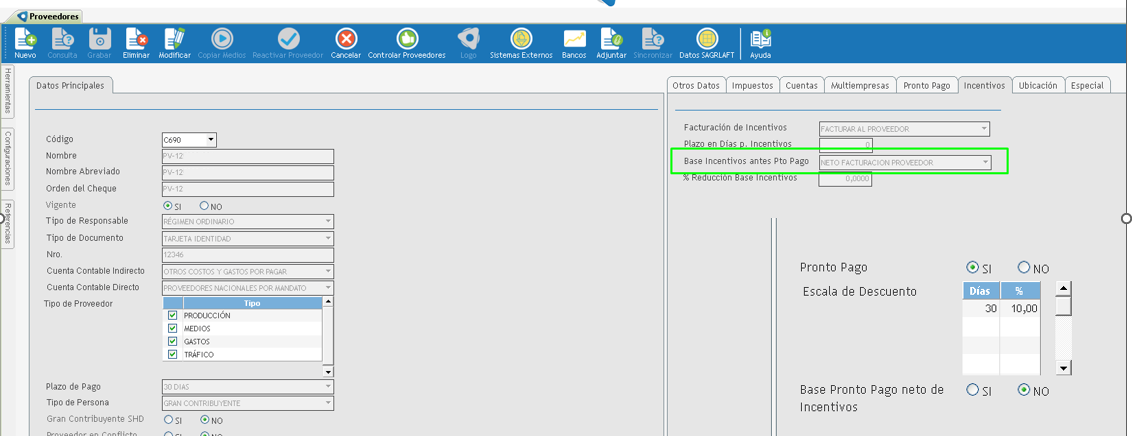Open the Configuraciones side panel
The width and height of the screenshot is (1139, 436).
point(7,158)
